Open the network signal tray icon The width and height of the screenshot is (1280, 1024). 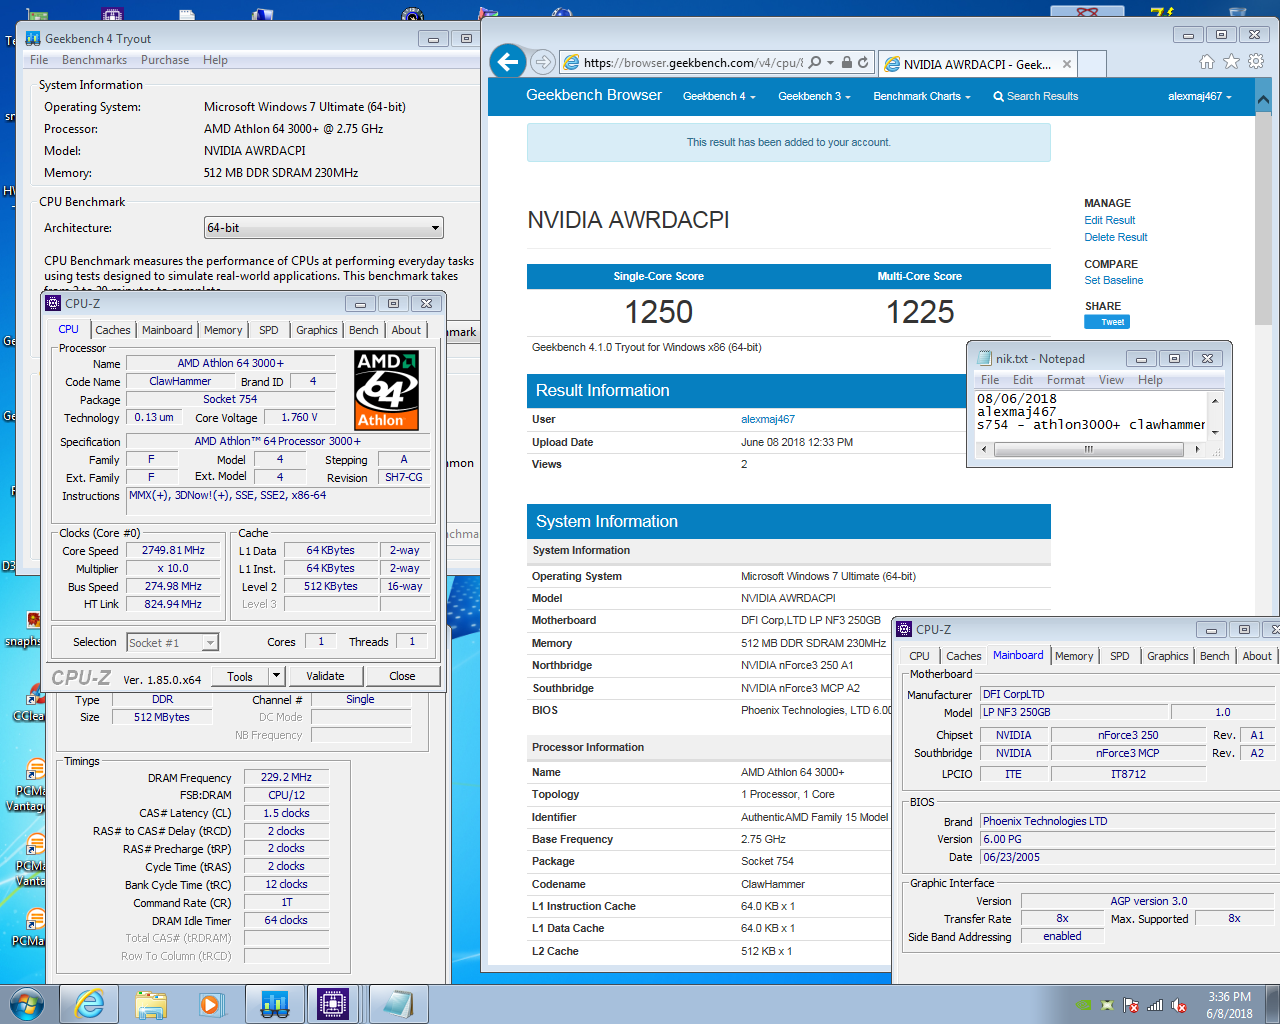click(x=1155, y=1005)
